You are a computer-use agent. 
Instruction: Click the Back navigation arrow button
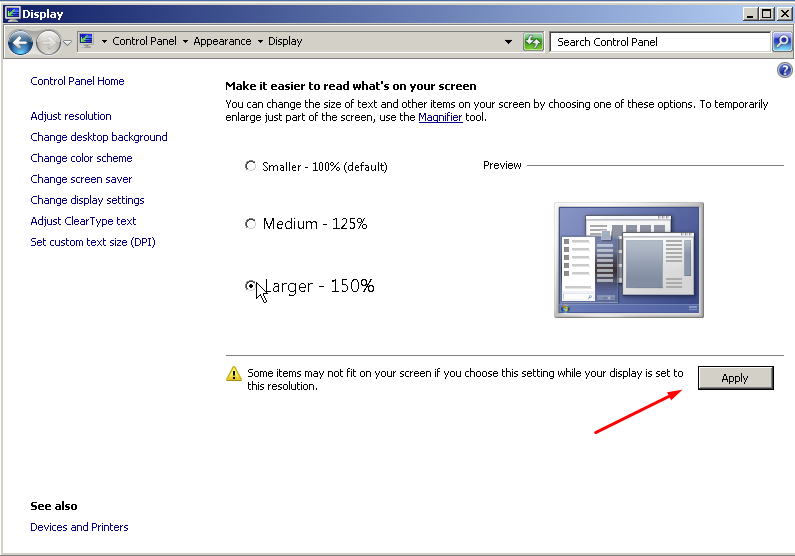(x=20, y=42)
